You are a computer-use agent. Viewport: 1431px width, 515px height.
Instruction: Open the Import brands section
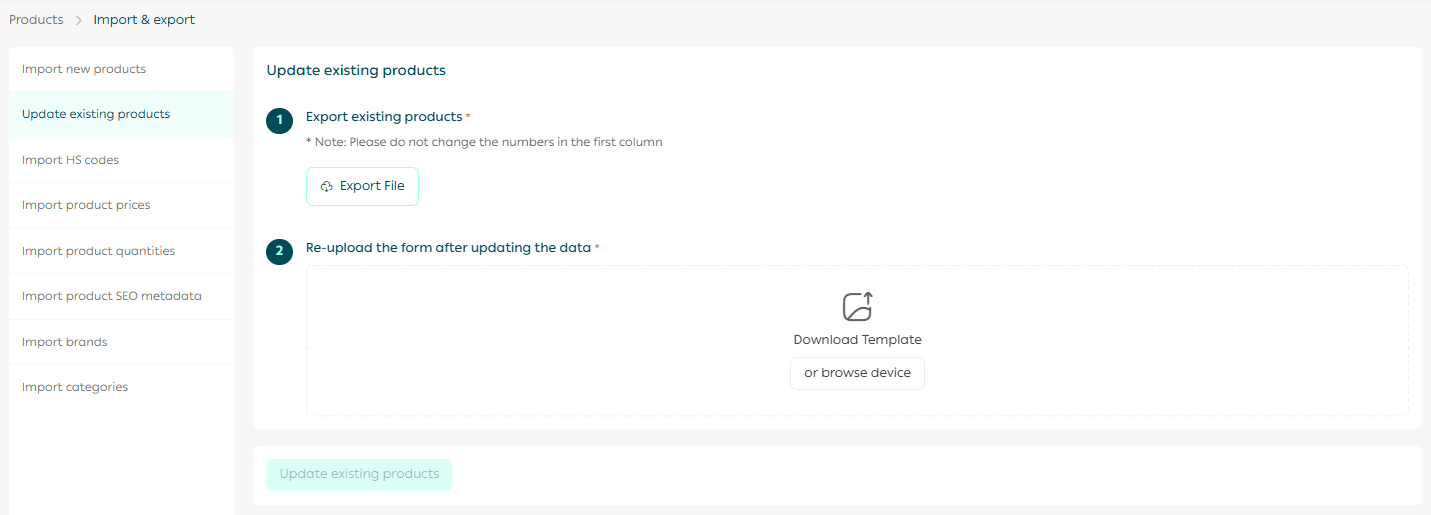click(64, 342)
